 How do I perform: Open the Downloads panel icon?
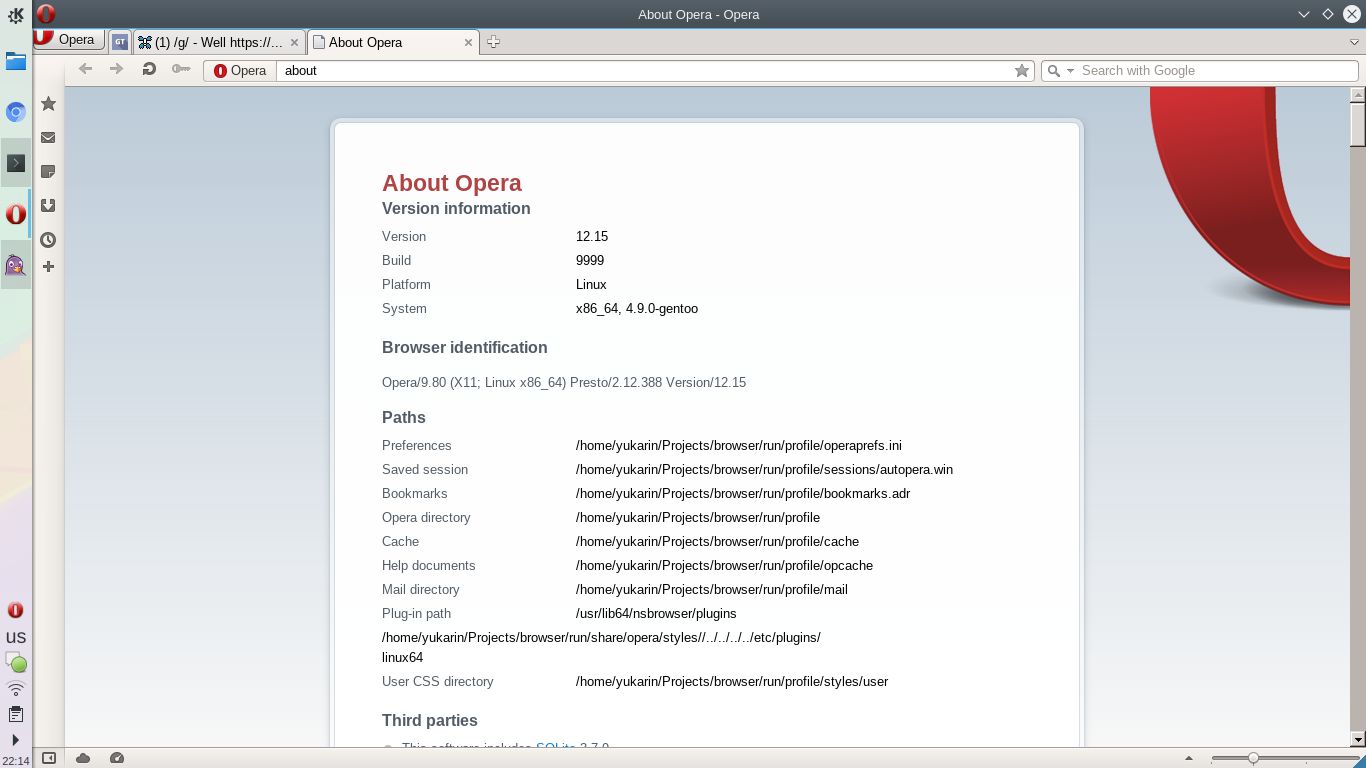coord(48,206)
